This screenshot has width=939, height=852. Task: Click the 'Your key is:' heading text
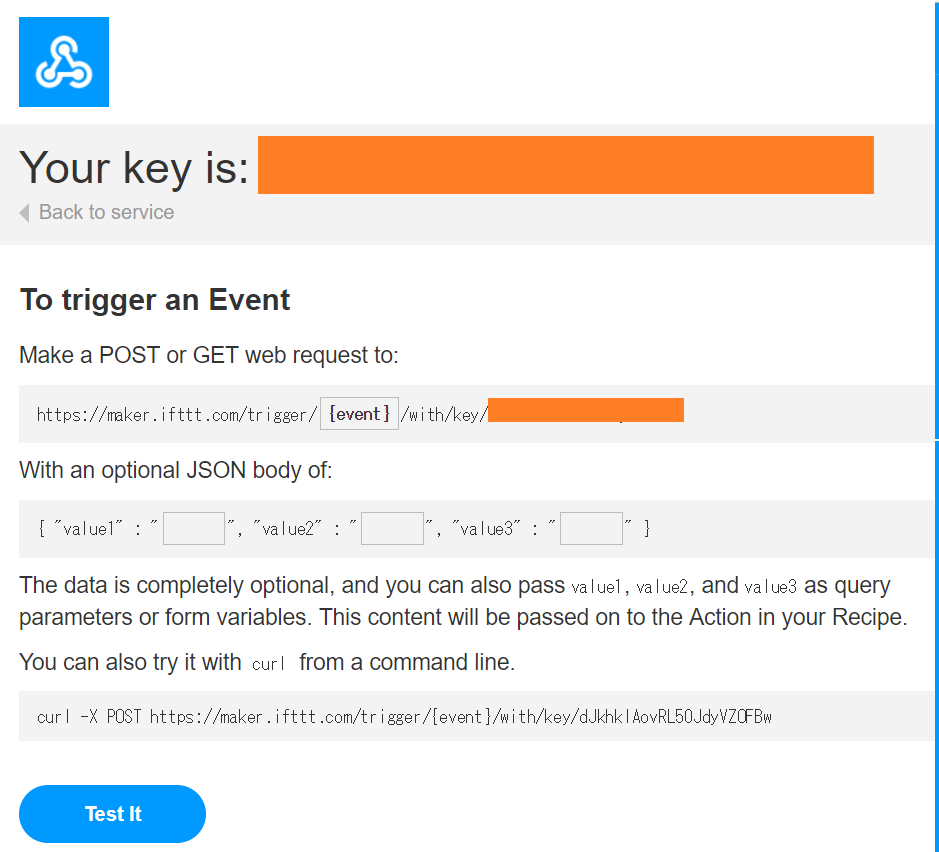tap(134, 167)
